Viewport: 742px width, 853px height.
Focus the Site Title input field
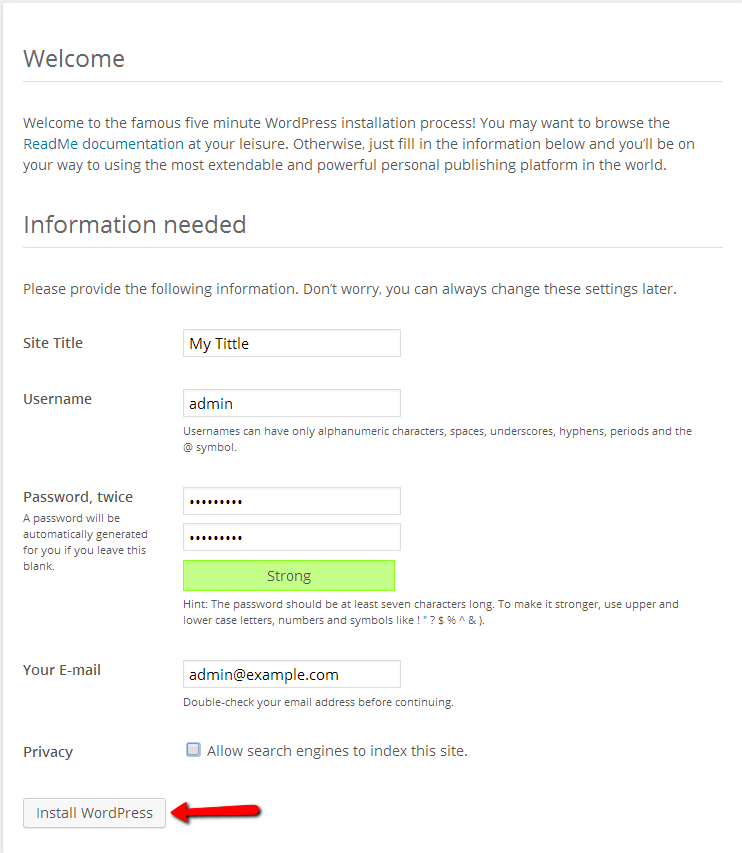(292, 343)
